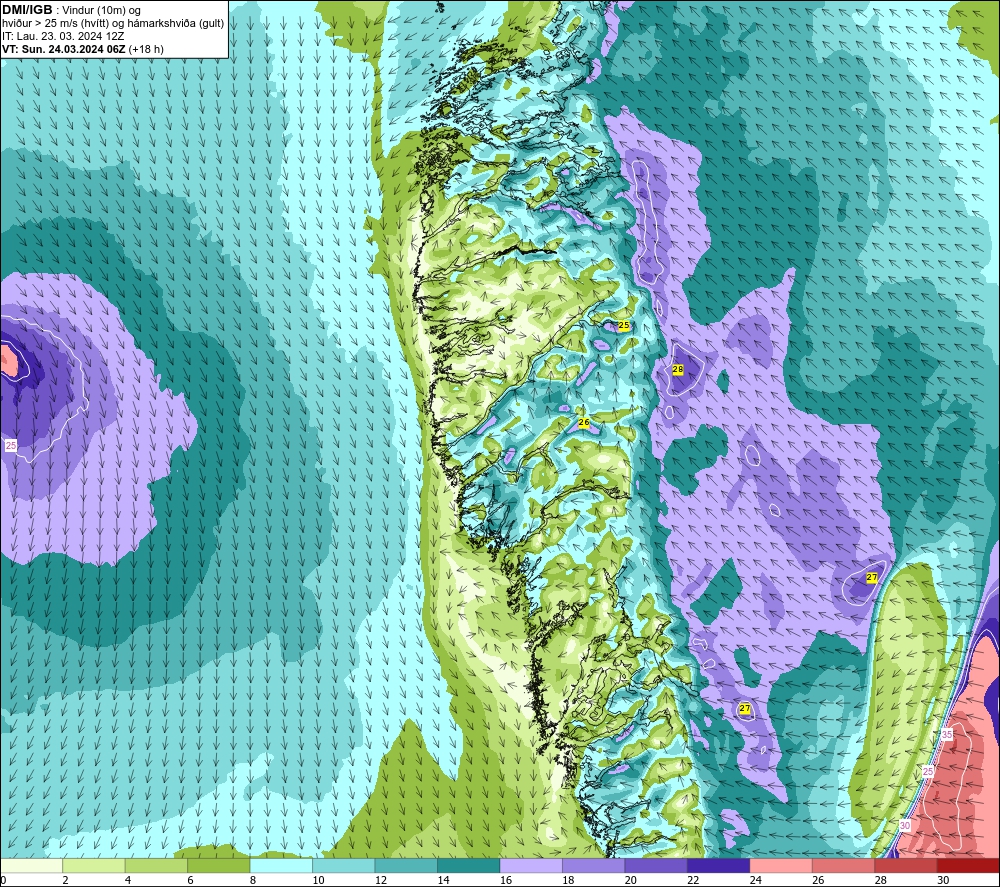Pick the light pink 24–26 legend swatch

coord(781,865)
